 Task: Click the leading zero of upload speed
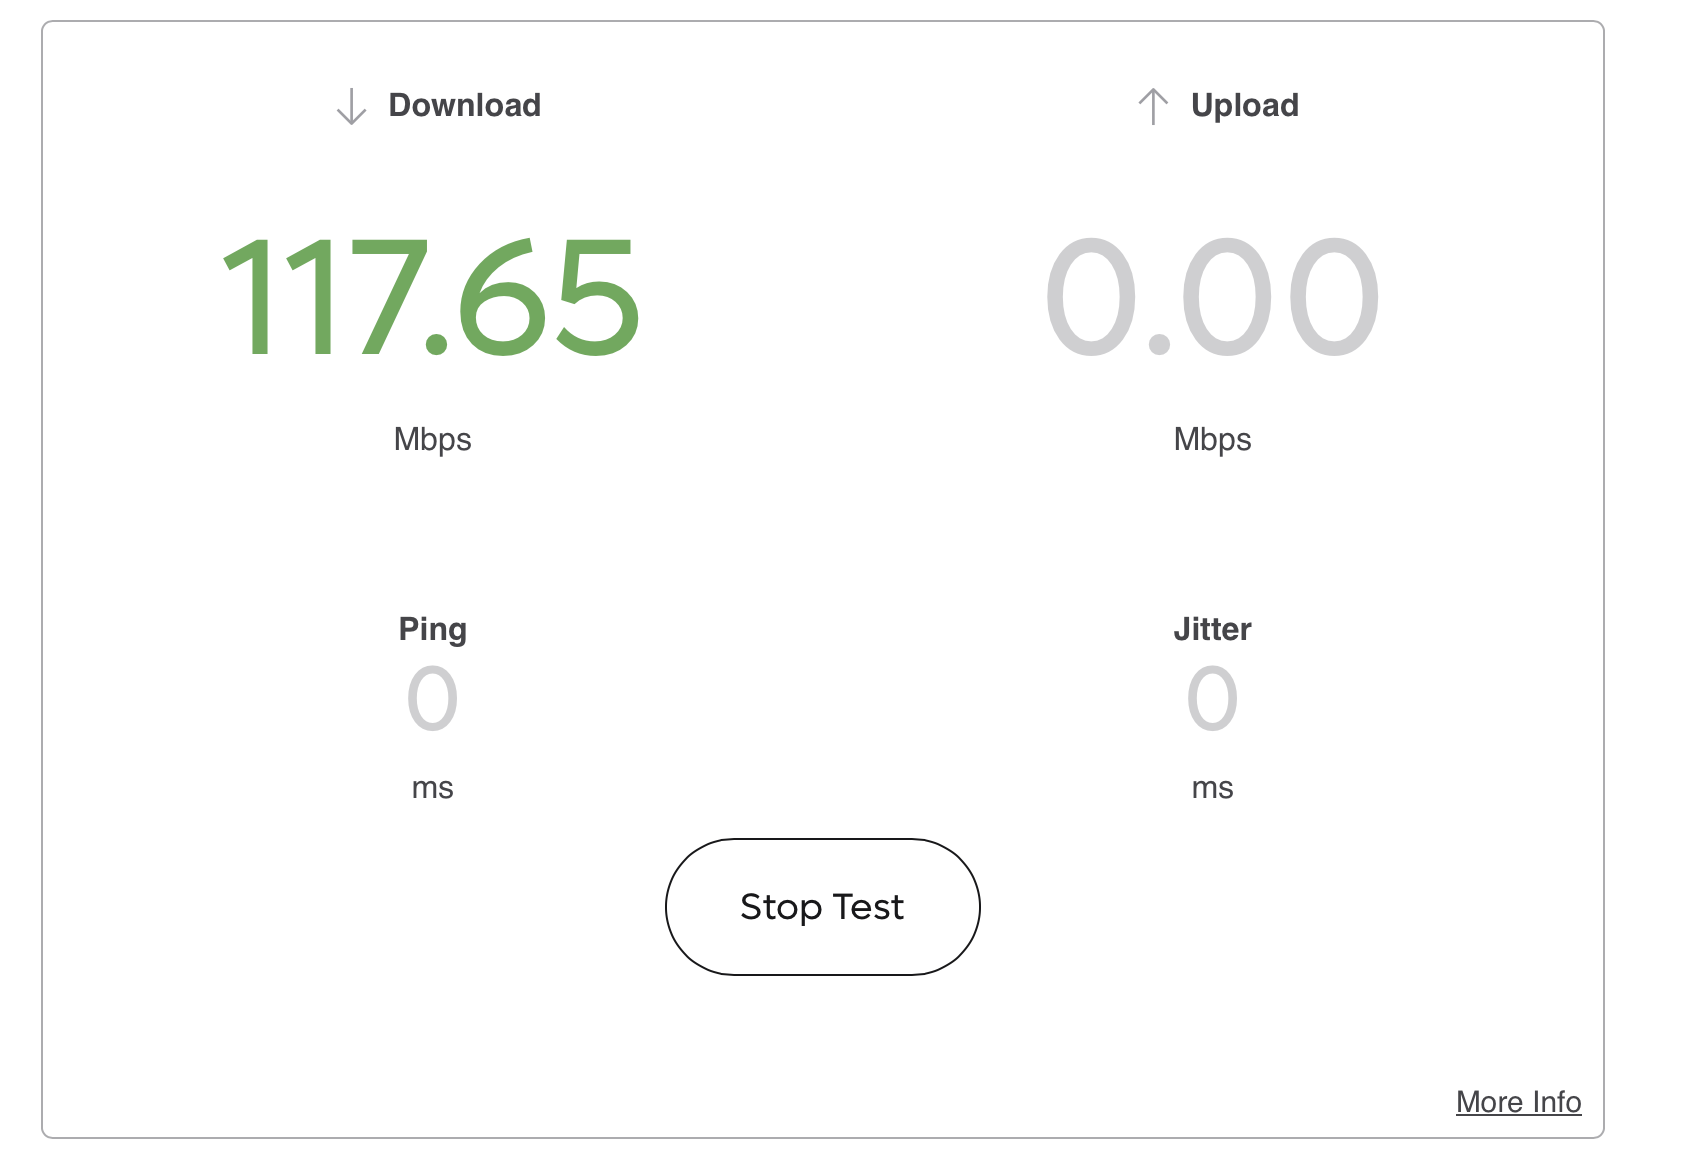[1091, 297]
